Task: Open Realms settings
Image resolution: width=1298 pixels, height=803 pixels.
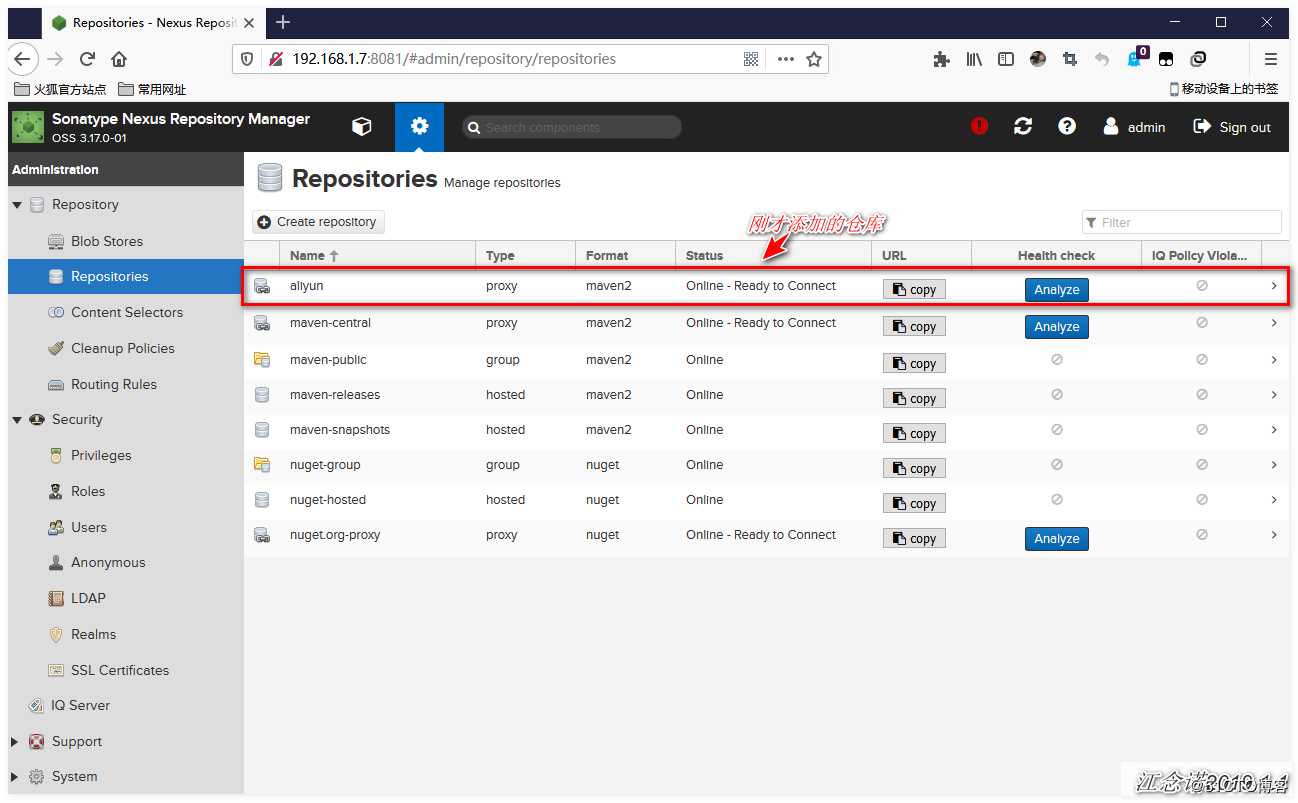Action: point(93,634)
